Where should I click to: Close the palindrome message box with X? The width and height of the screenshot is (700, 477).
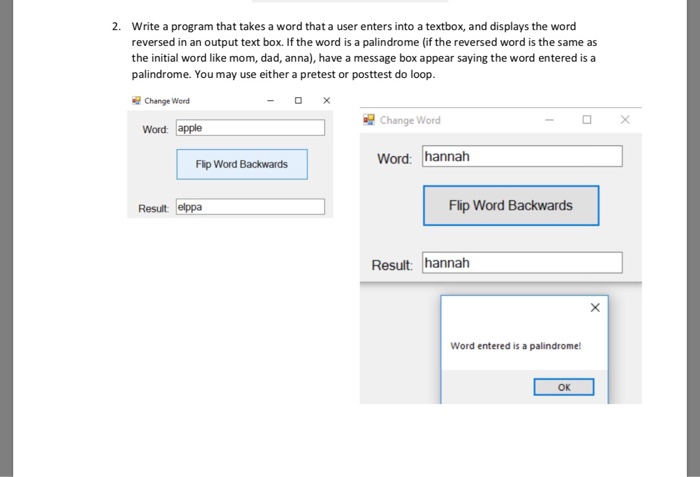[595, 308]
